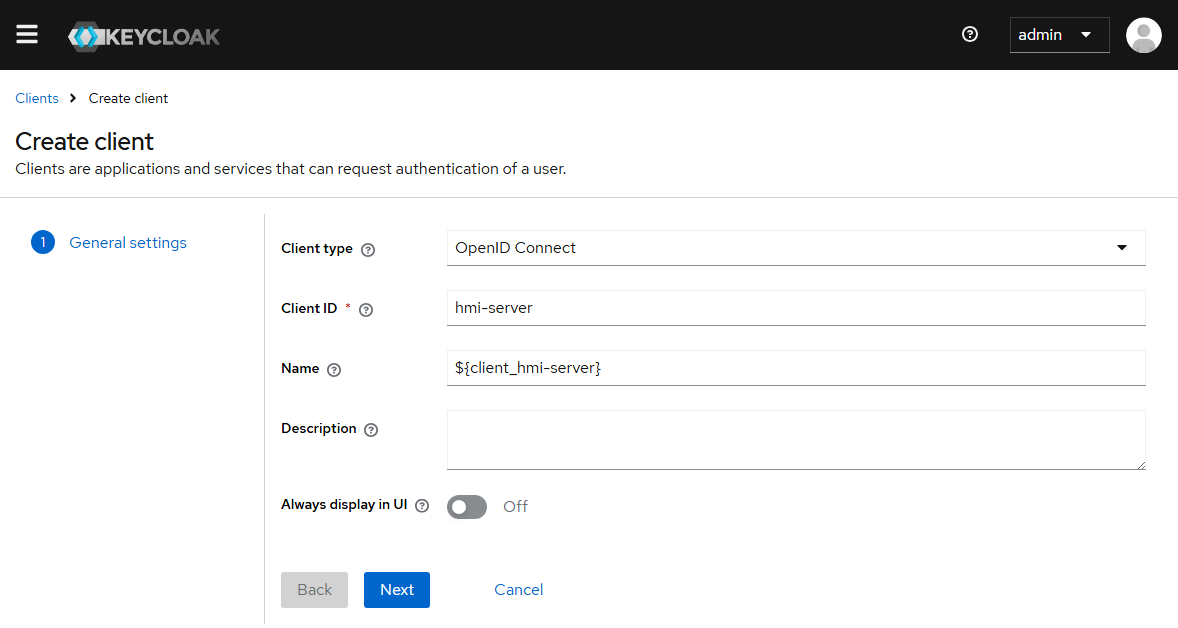Show help for Client ID field
Image resolution: width=1178 pixels, height=628 pixels.
(x=366, y=310)
